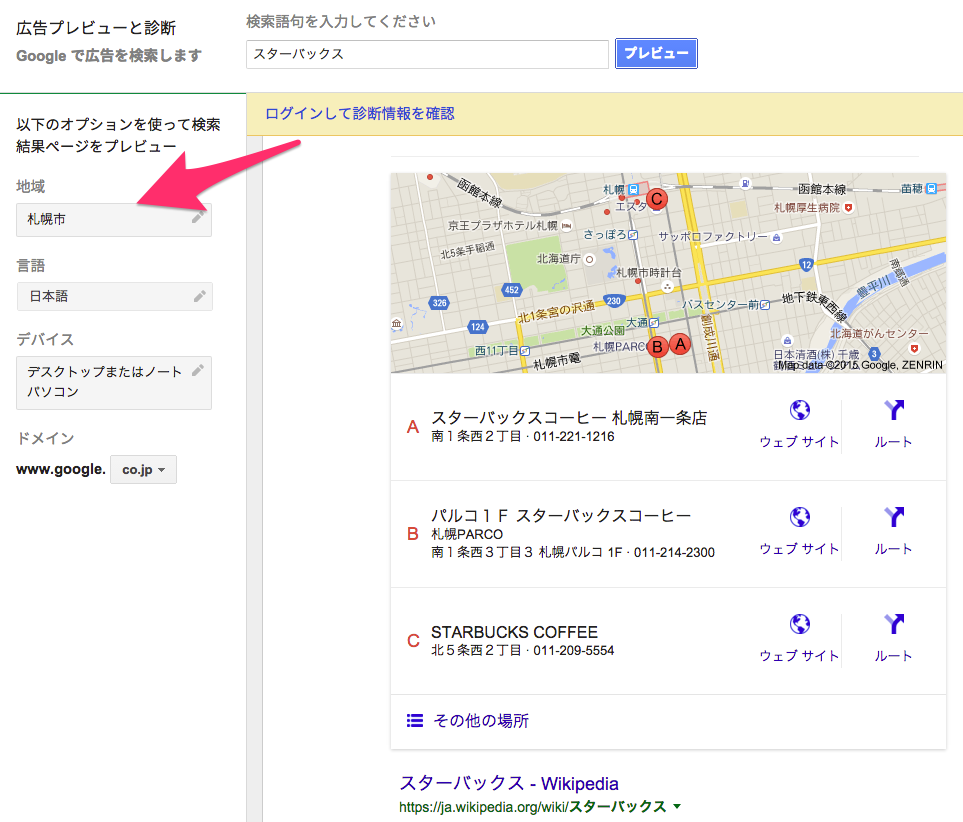Viewport: 963px width, 822px height.
Task: Click the red letter C beside STARBUCKS COFFEE
Action: point(413,641)
